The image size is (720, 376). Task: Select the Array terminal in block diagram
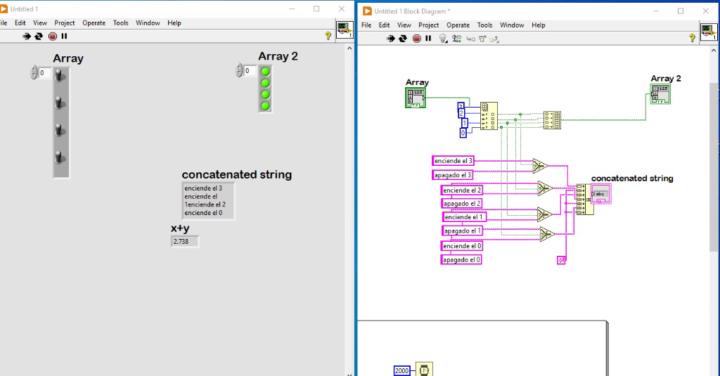pyautogui.click(x=416, y=97)
